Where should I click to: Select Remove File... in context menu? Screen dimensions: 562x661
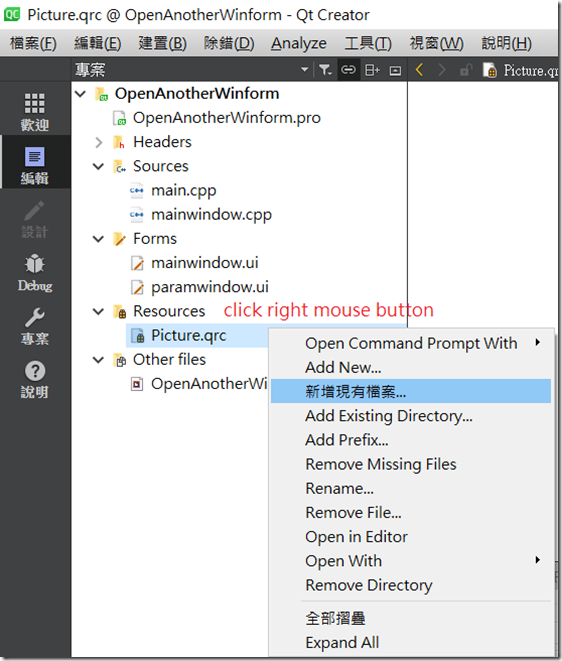[x=411, y=513]
